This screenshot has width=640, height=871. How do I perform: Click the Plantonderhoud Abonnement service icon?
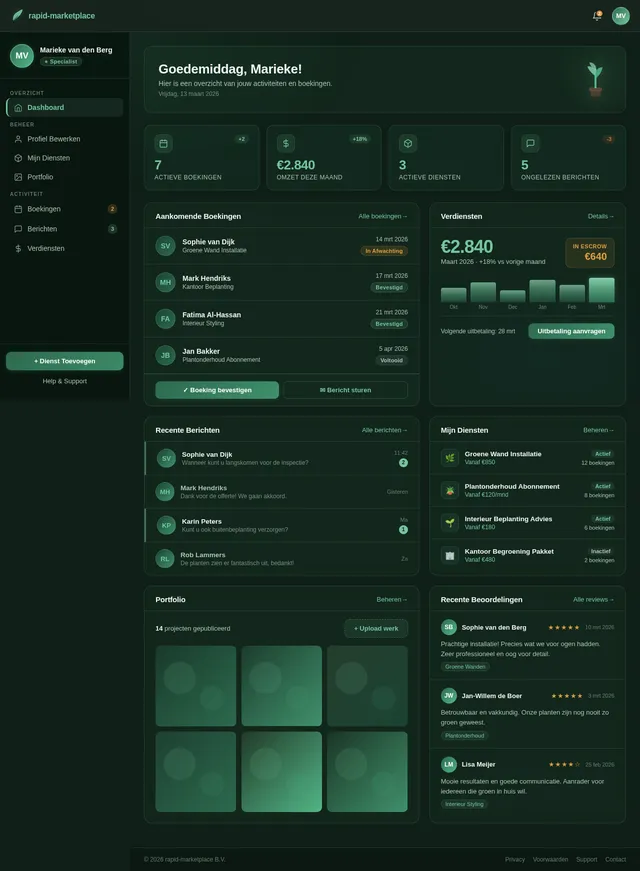(x=450, y=490)
